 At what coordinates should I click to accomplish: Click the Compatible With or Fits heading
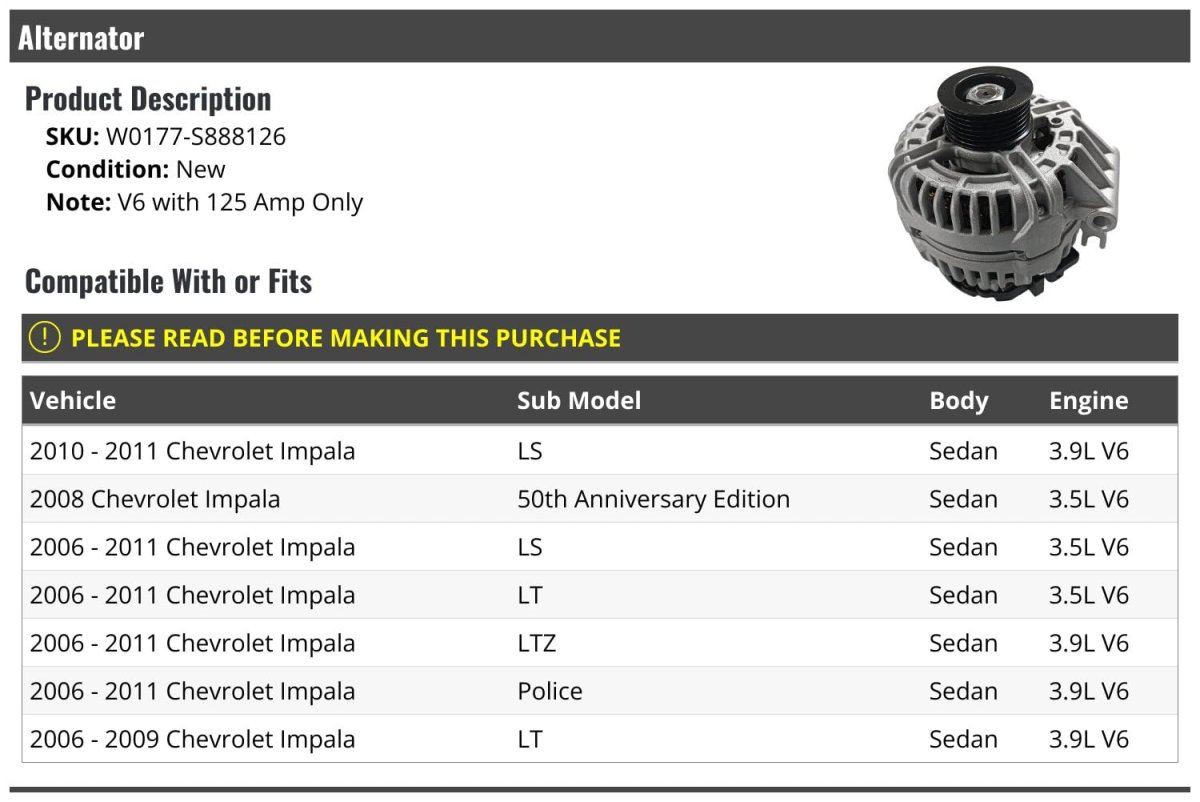168,282
